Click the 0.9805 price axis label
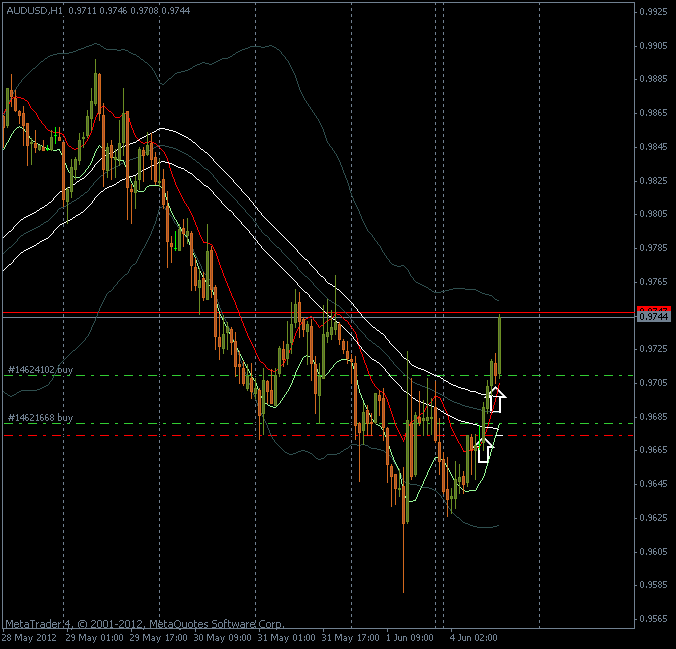The width and height of the screenshot is (676, 649). tap(654, 214)
